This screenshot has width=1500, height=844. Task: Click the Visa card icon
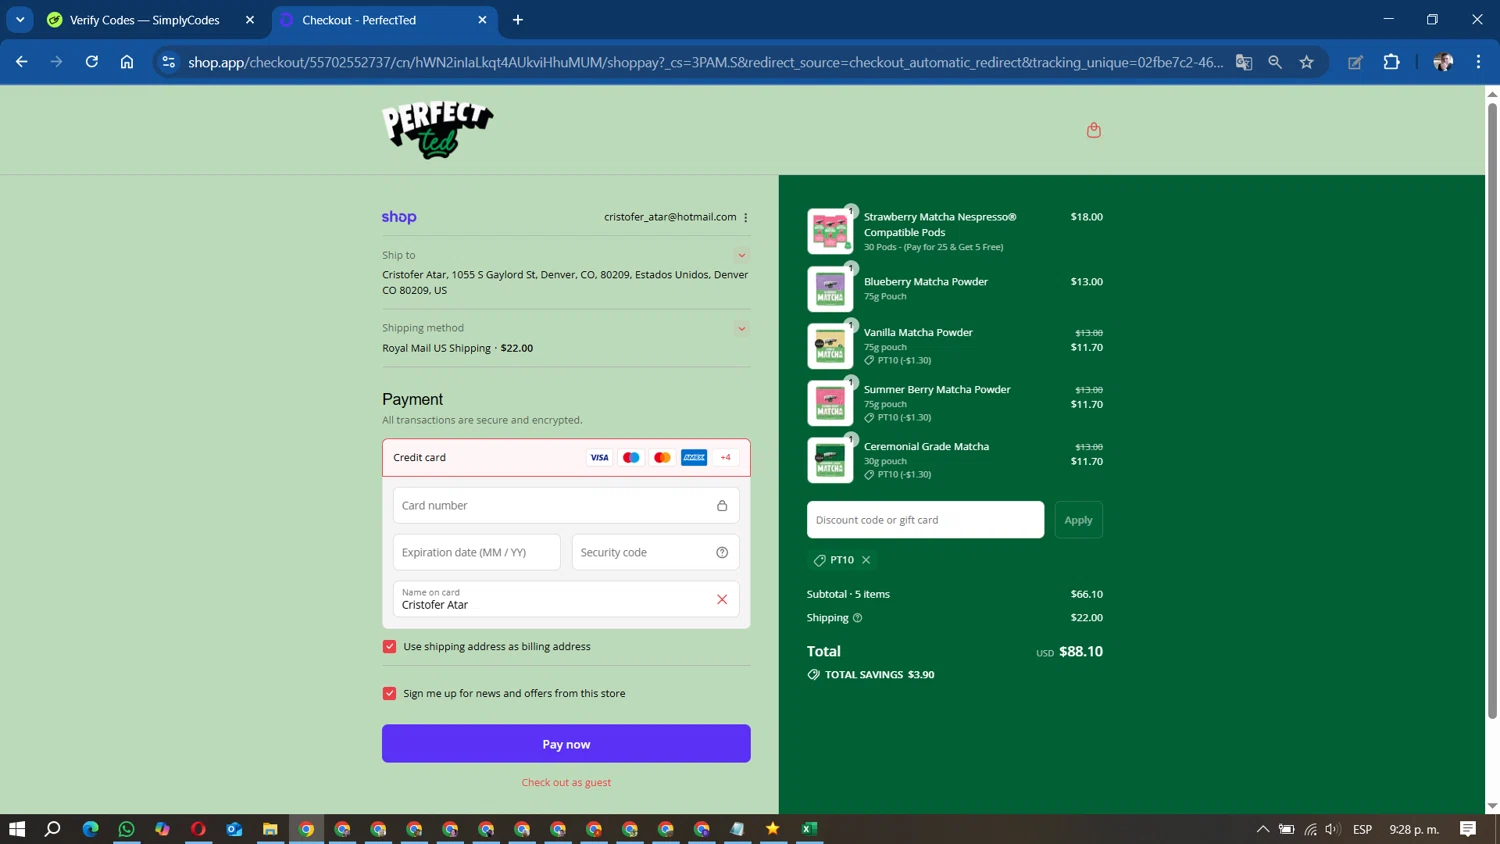(599, 457)
